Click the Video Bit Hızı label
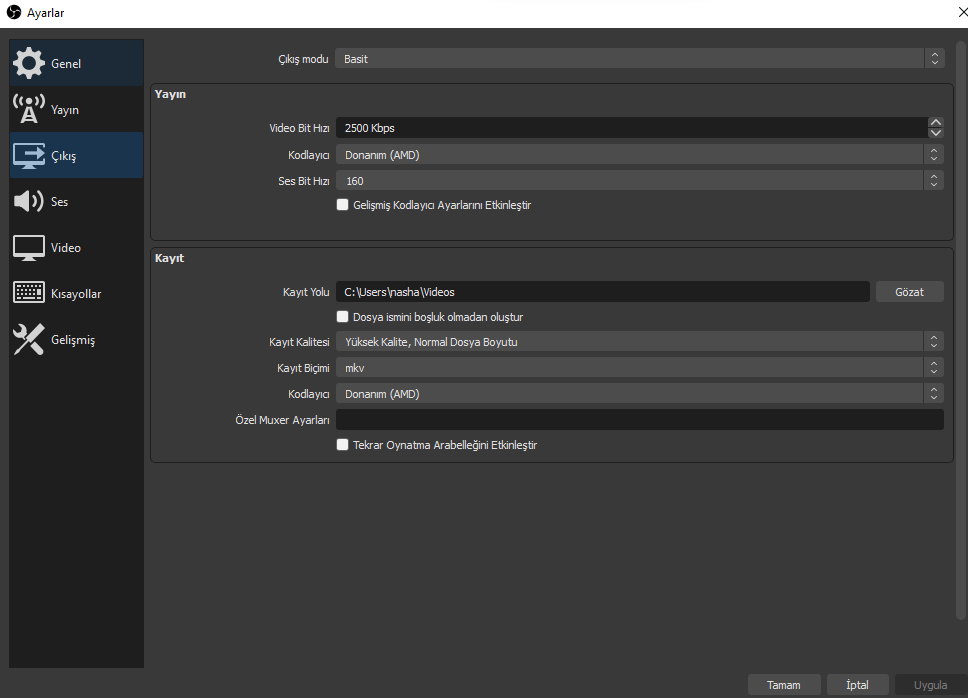 point(299,128)
